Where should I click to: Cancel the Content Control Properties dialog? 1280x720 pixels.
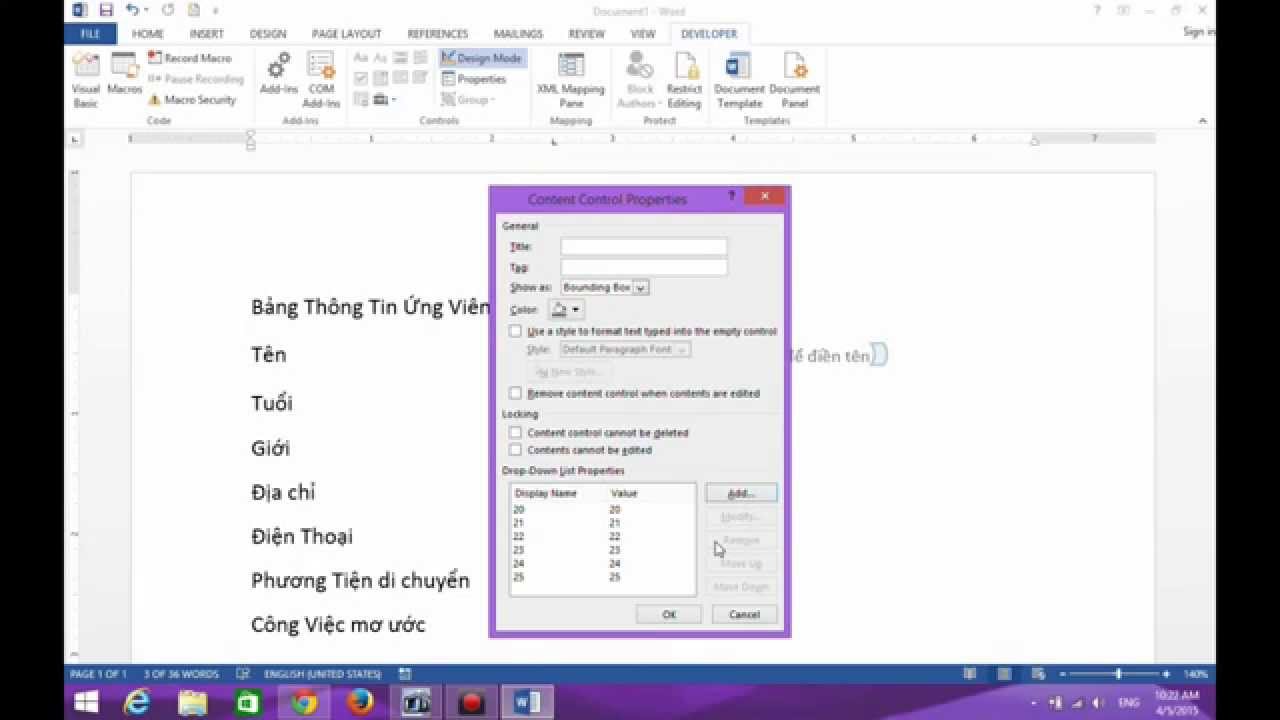coord(744,614)
